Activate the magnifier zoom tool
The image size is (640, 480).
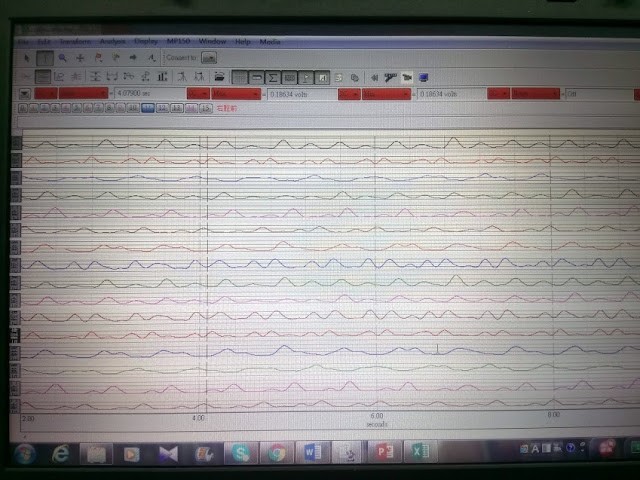(62, 59)
